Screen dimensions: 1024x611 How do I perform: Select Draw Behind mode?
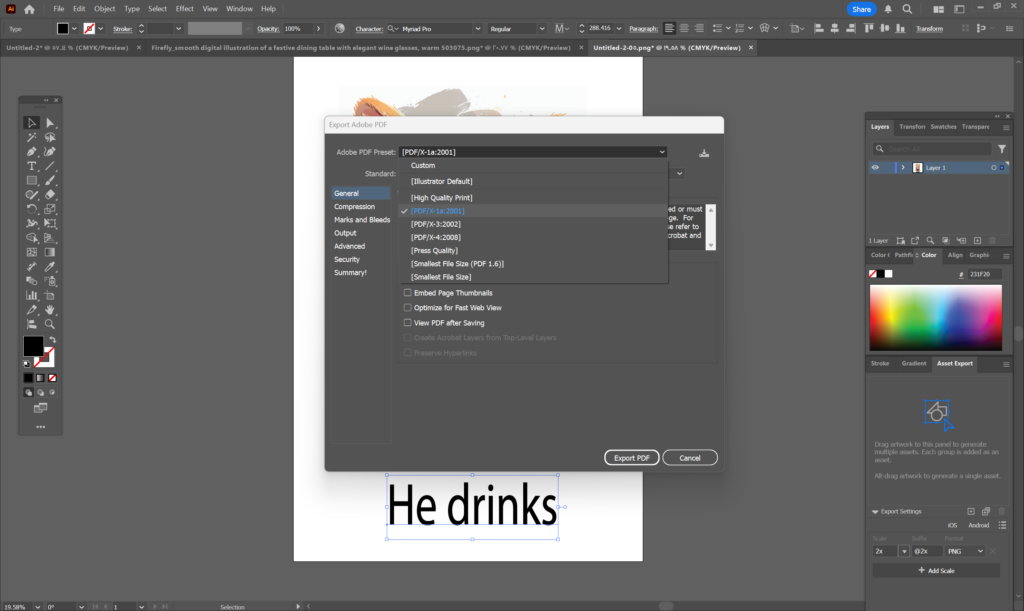pos(40,393)
